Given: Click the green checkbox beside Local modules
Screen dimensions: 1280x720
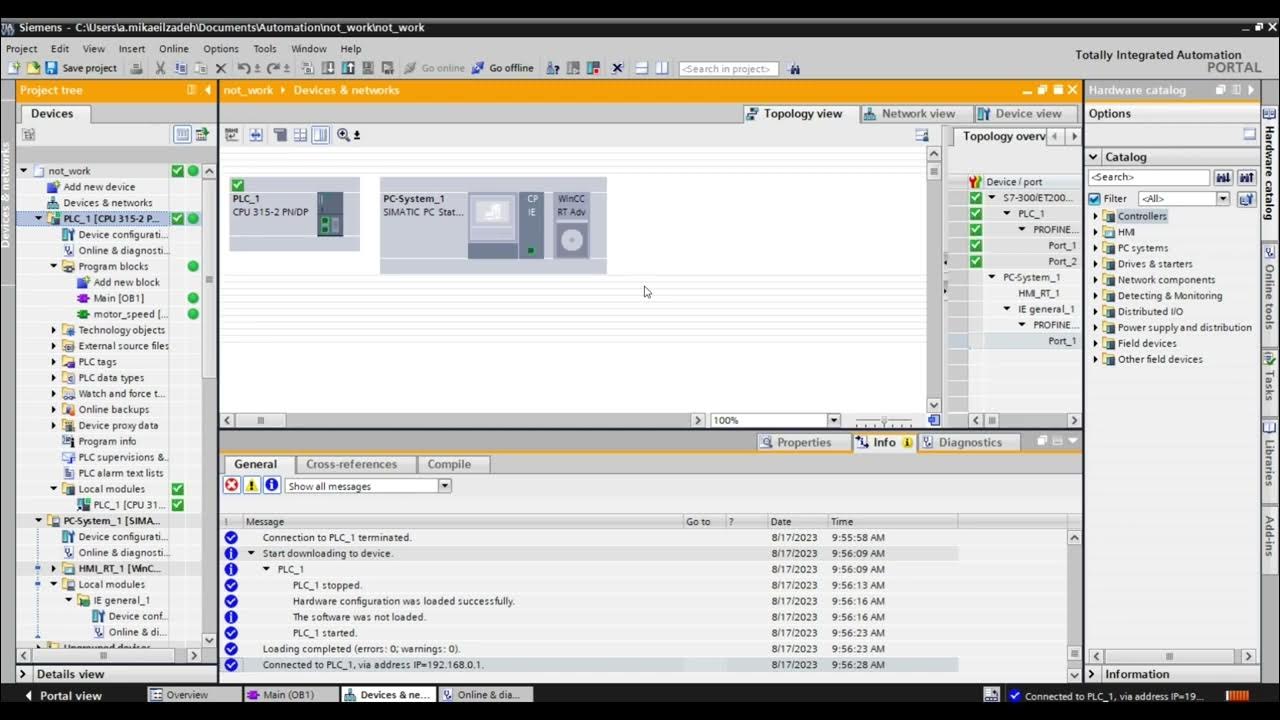Looking at the screenshot, I should pos(177,489).
